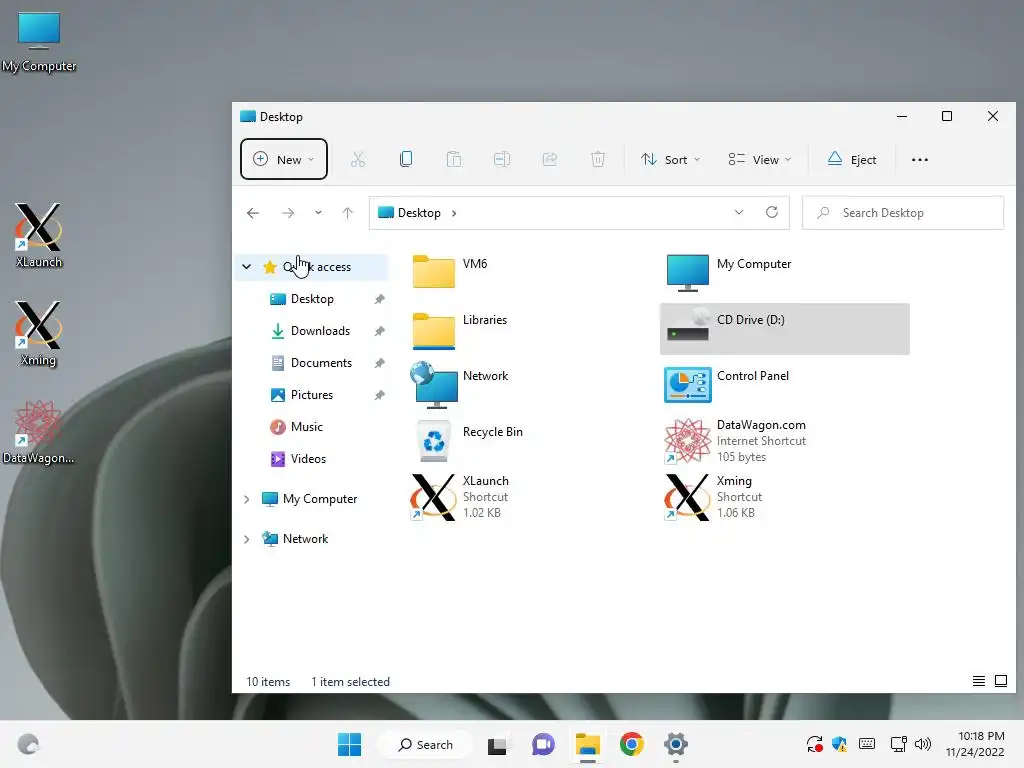1024x768 pixels.
Task: Click the Cut scissors icon in toolbar
Action: coord(358,159)
